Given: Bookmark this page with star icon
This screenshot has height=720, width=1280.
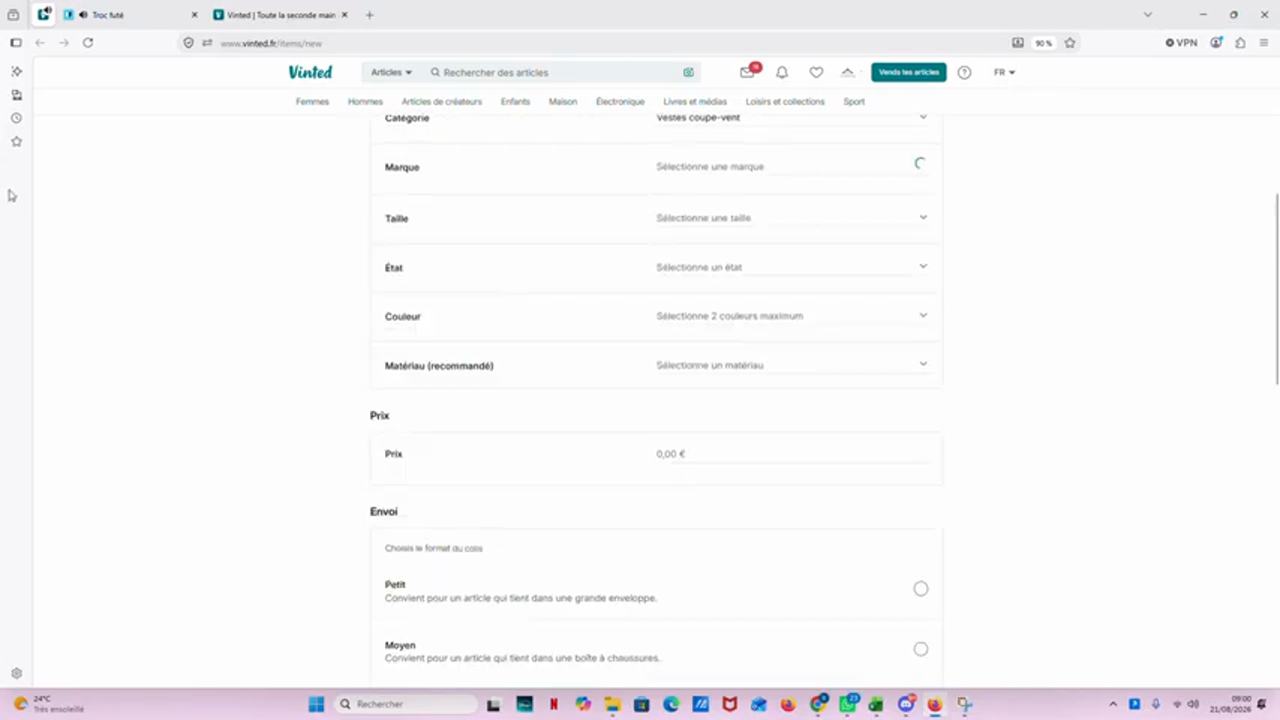Looking at the screenshot, I should click(1070, 43).
